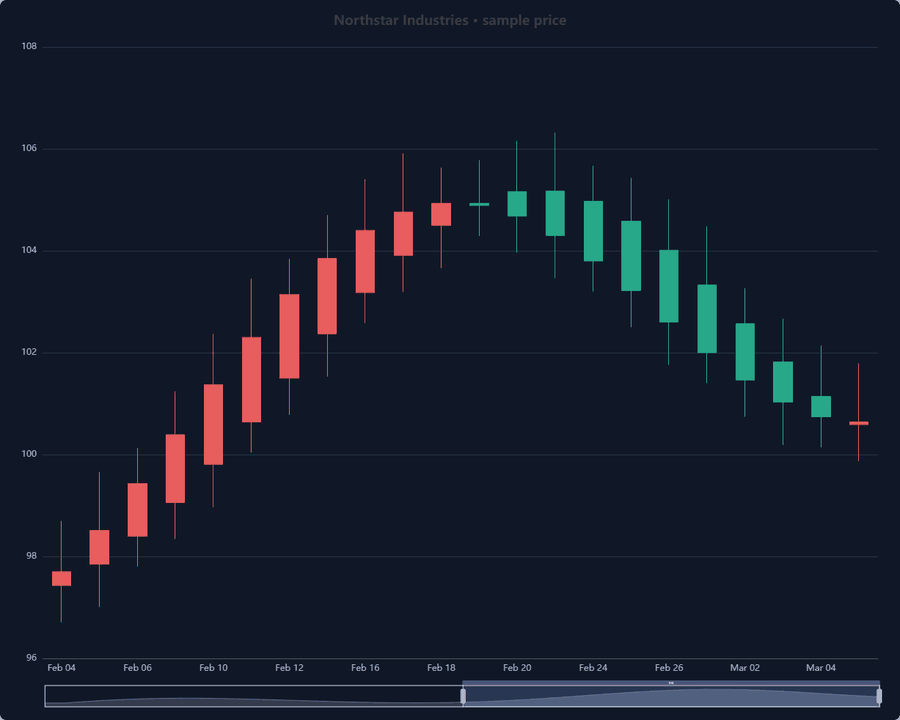900x720 pixels.
Task: Click the 108 y-axis label
Action: click(x=29, y=47)
